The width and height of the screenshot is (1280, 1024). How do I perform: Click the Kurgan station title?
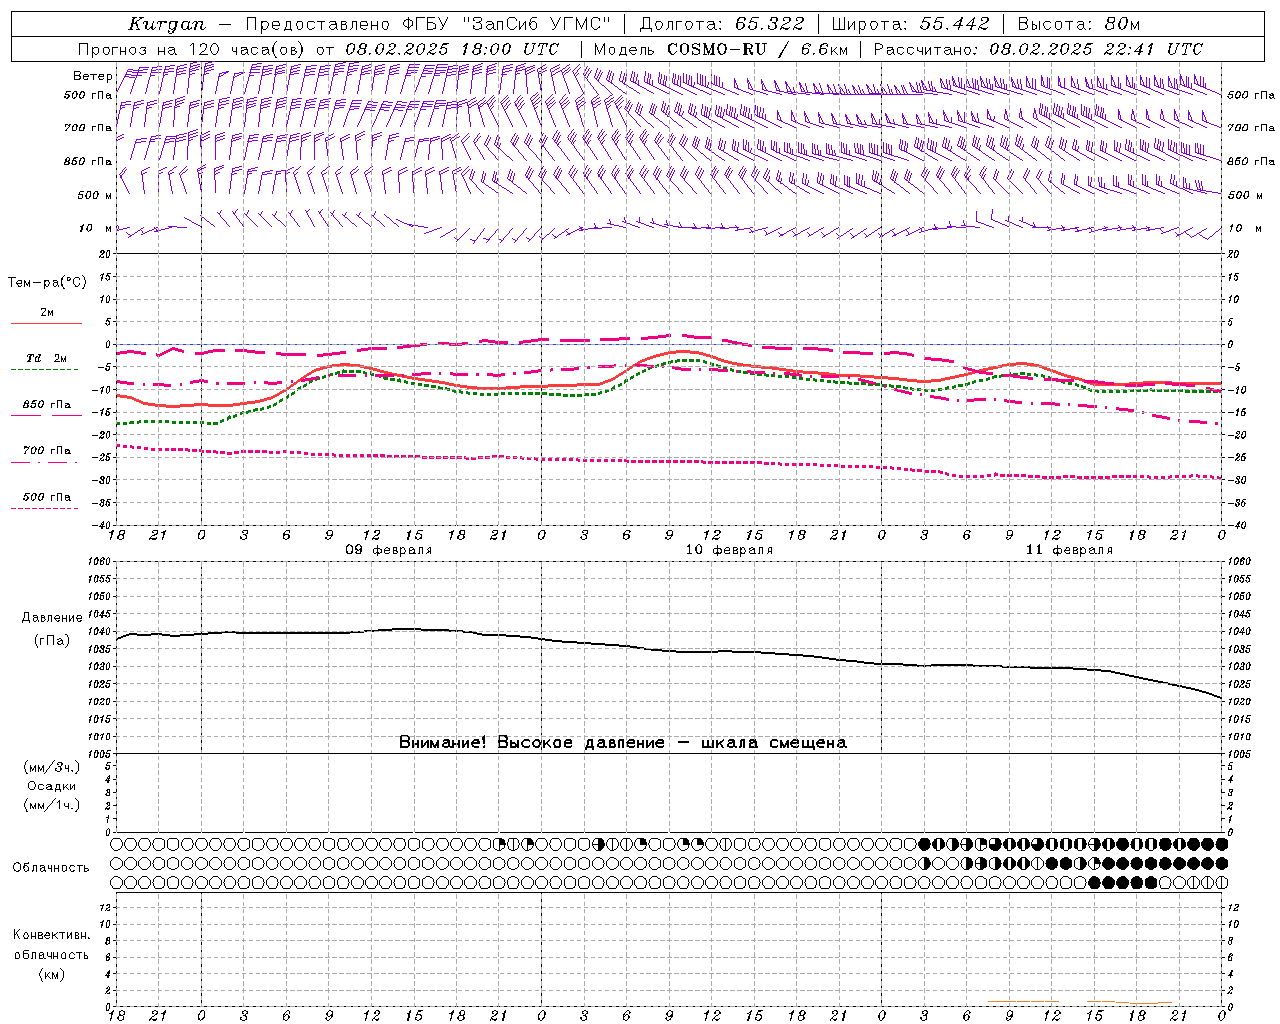pos(166,24)
